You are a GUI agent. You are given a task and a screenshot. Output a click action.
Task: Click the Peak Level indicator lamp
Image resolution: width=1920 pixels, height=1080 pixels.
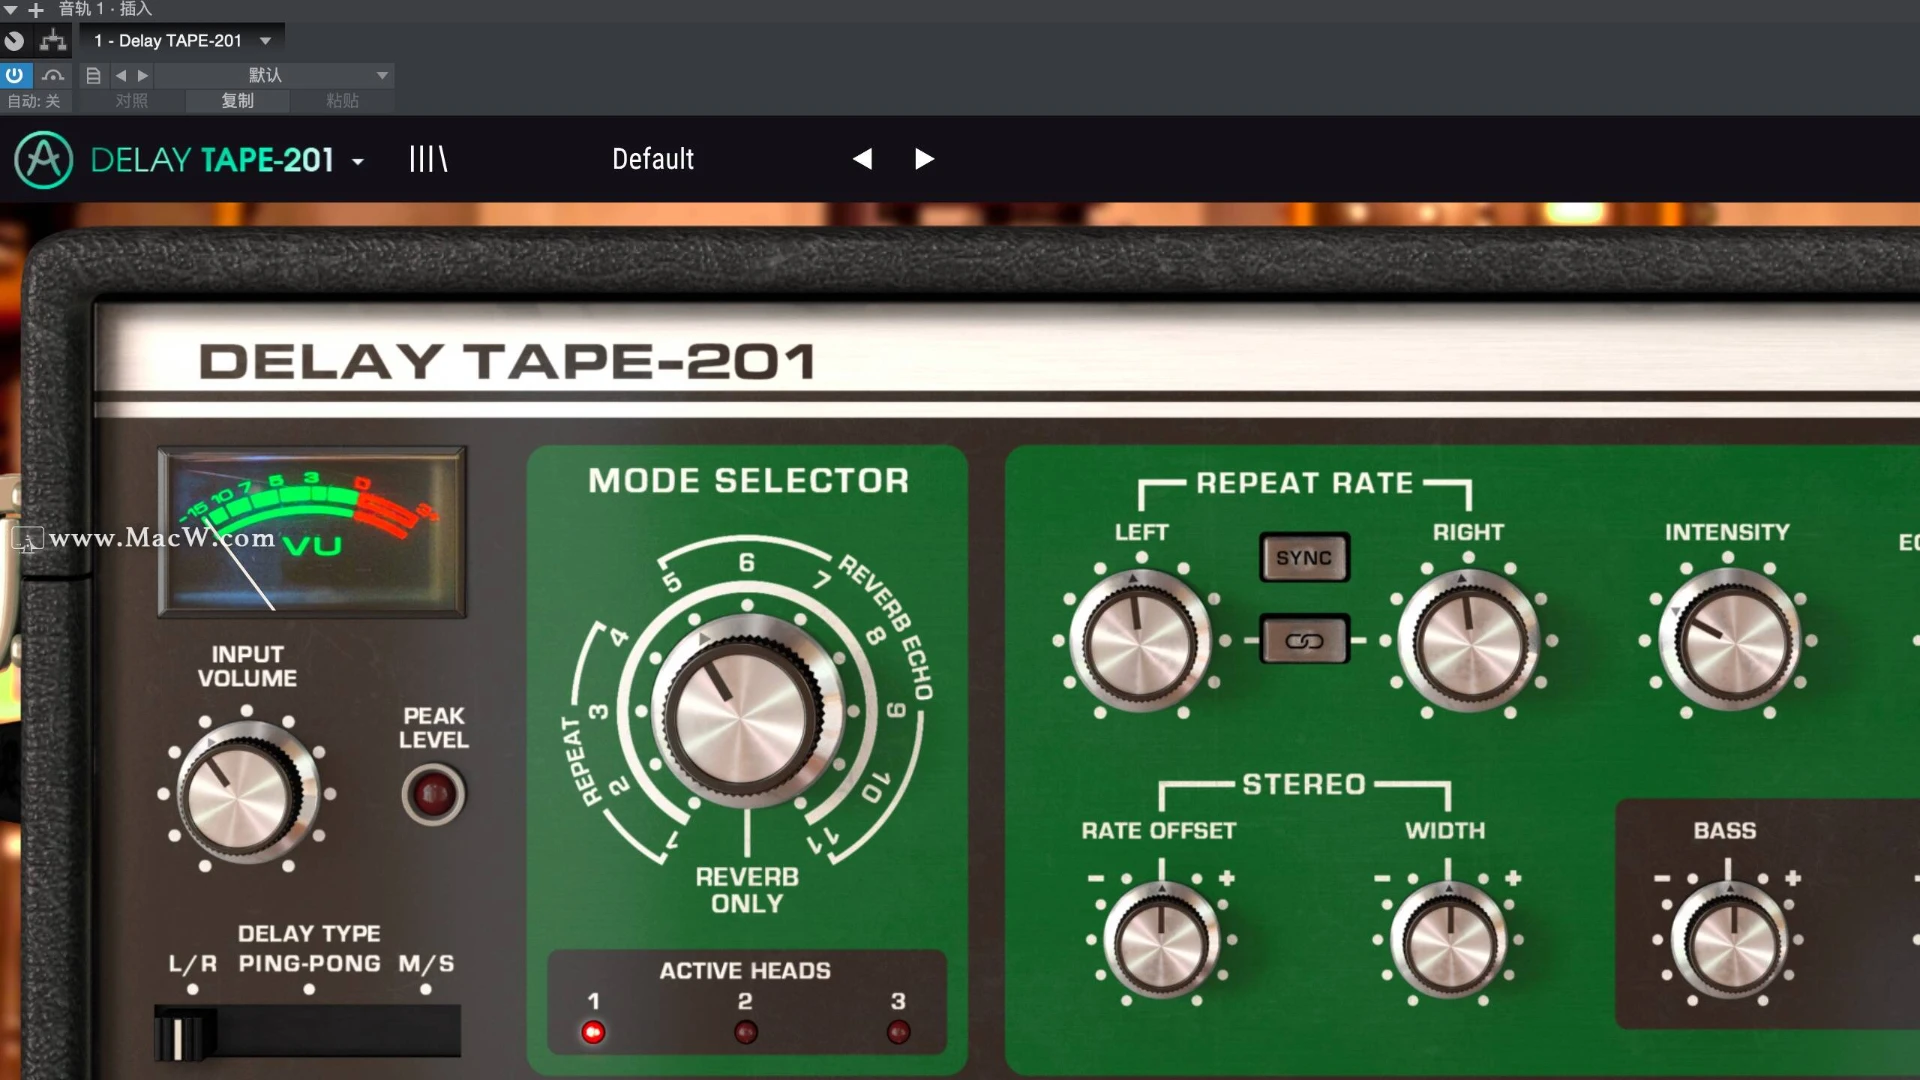point(433,795)
